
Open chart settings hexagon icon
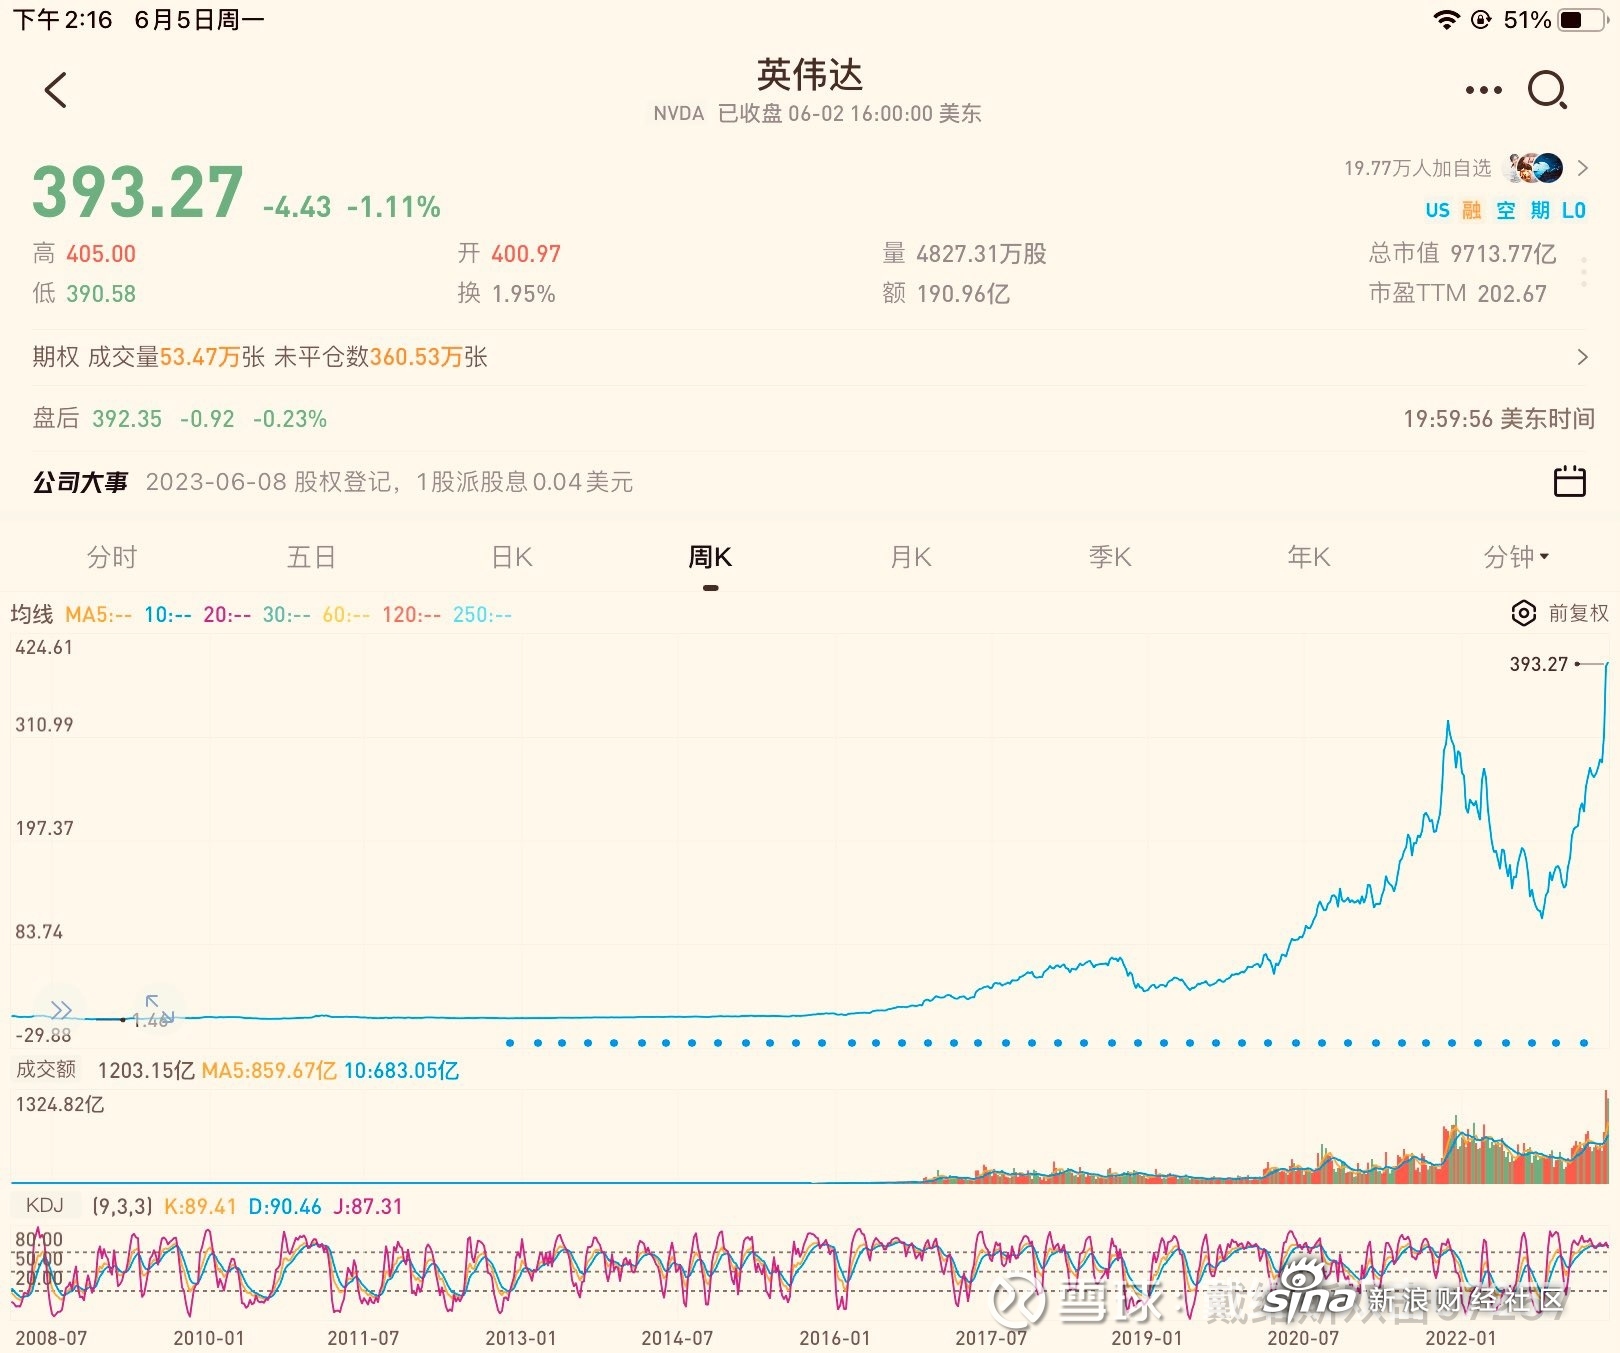coord(1523,613)
